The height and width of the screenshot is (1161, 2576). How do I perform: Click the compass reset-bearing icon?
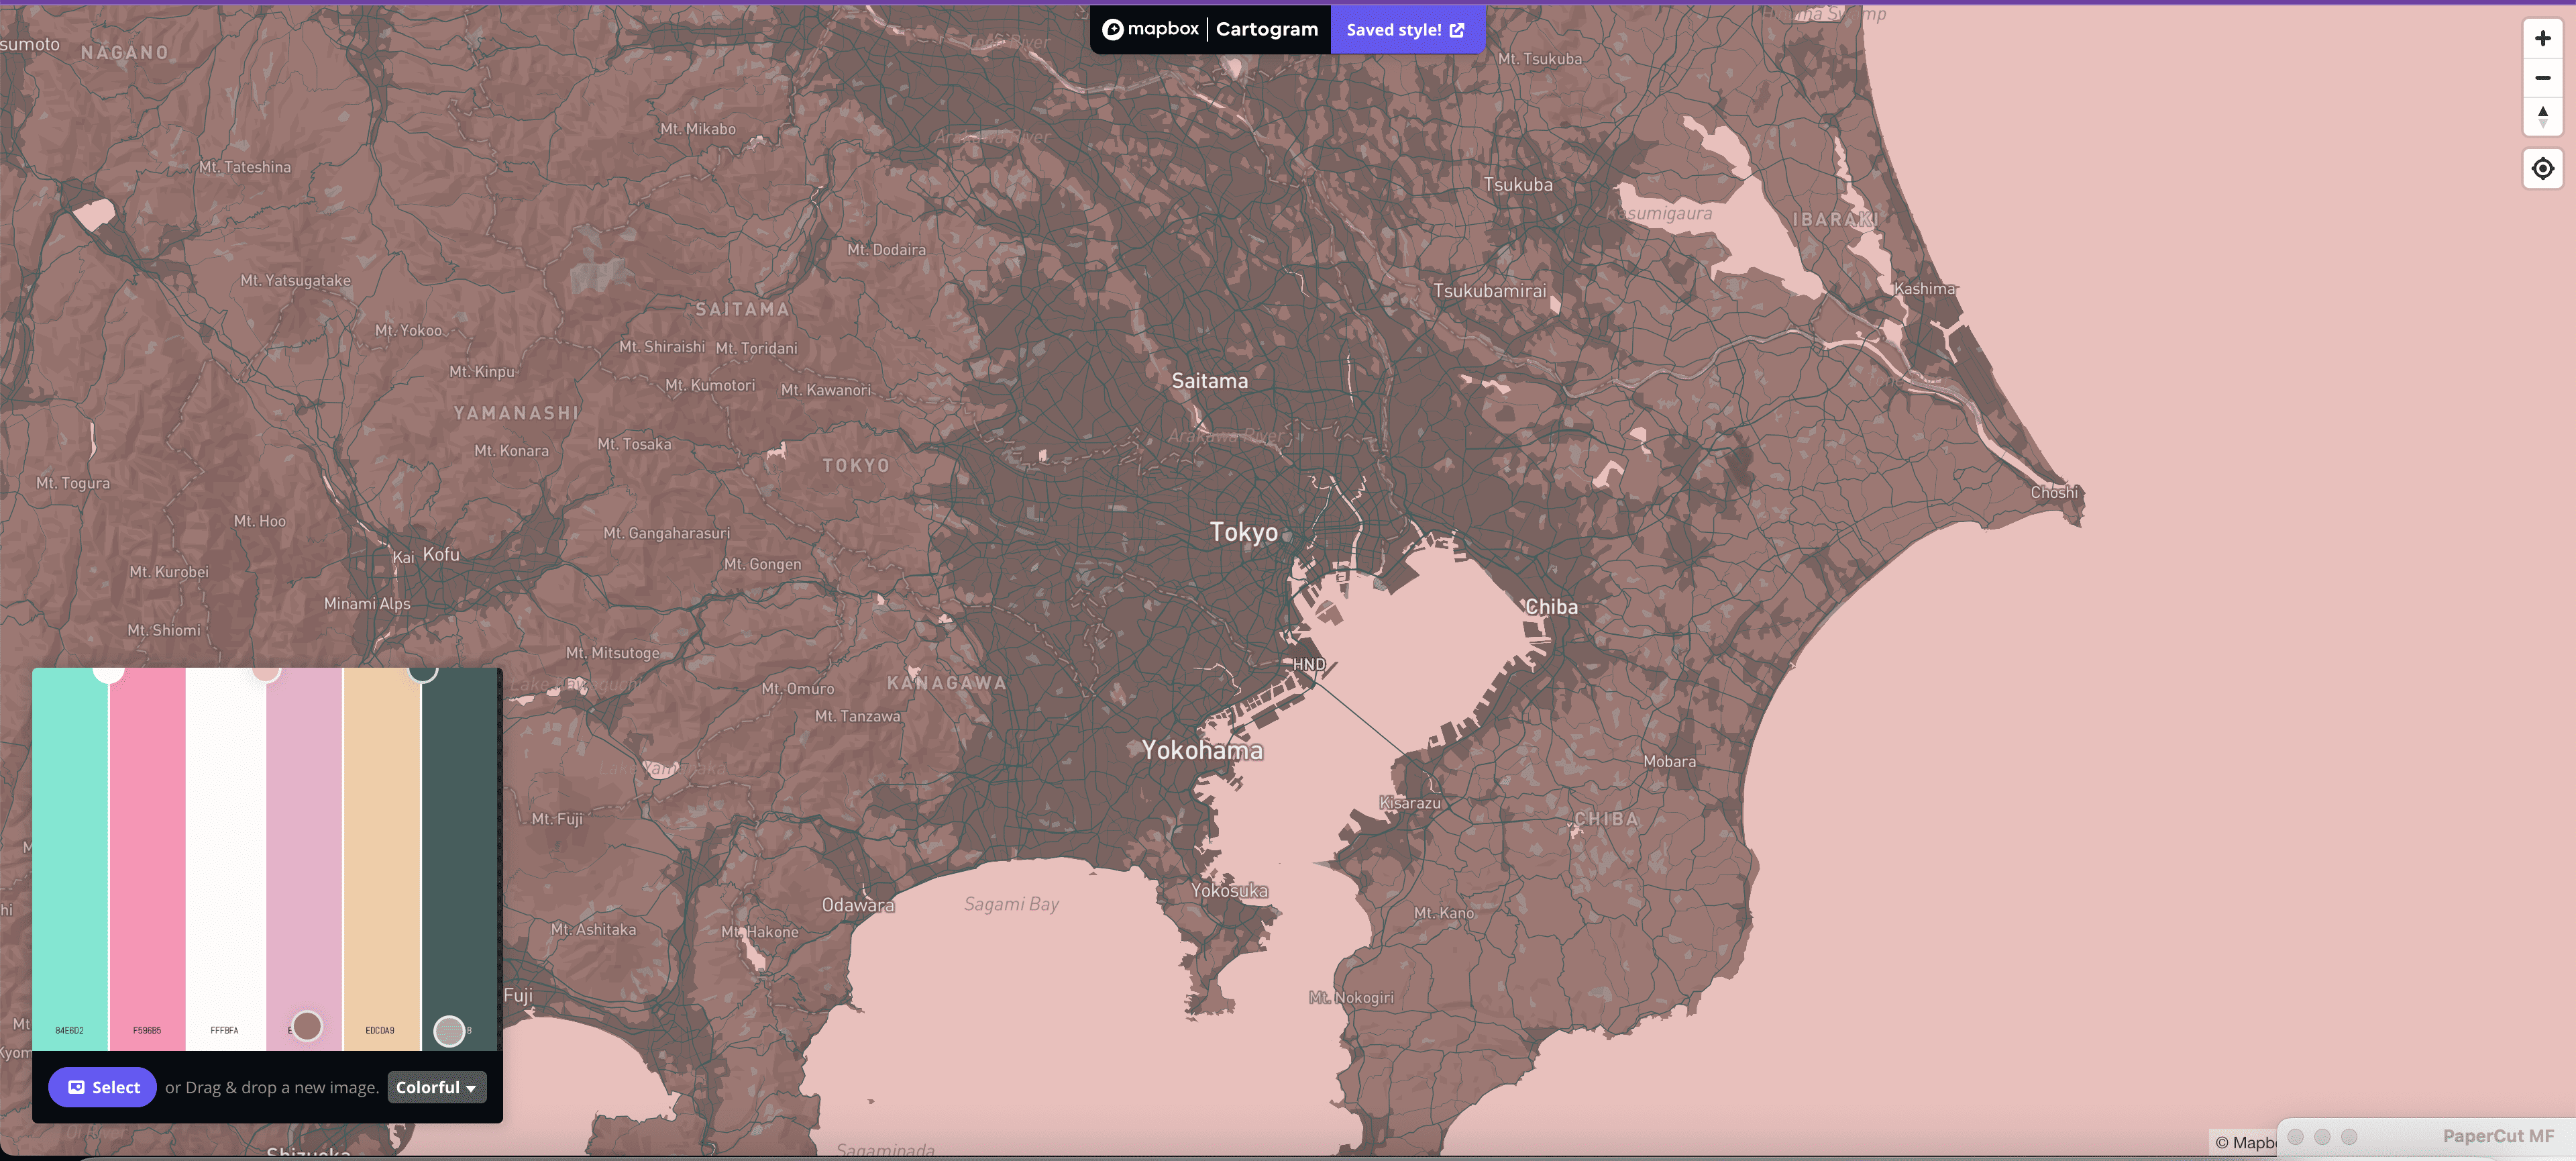(2543, 116)
